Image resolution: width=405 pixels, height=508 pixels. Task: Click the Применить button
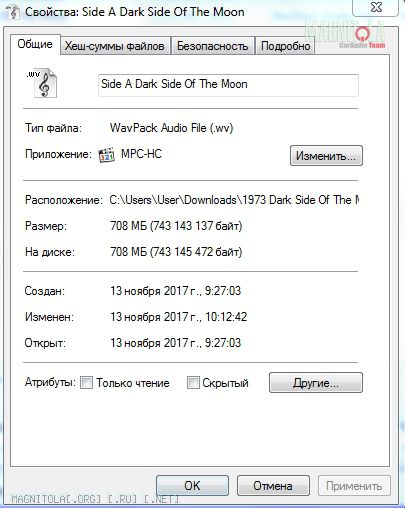[x=354, y=485]
